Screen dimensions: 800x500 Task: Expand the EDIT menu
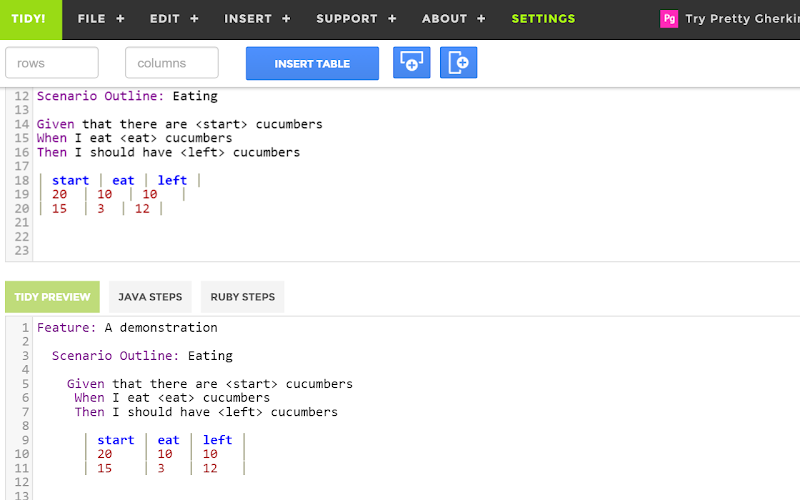coord(174,19)
